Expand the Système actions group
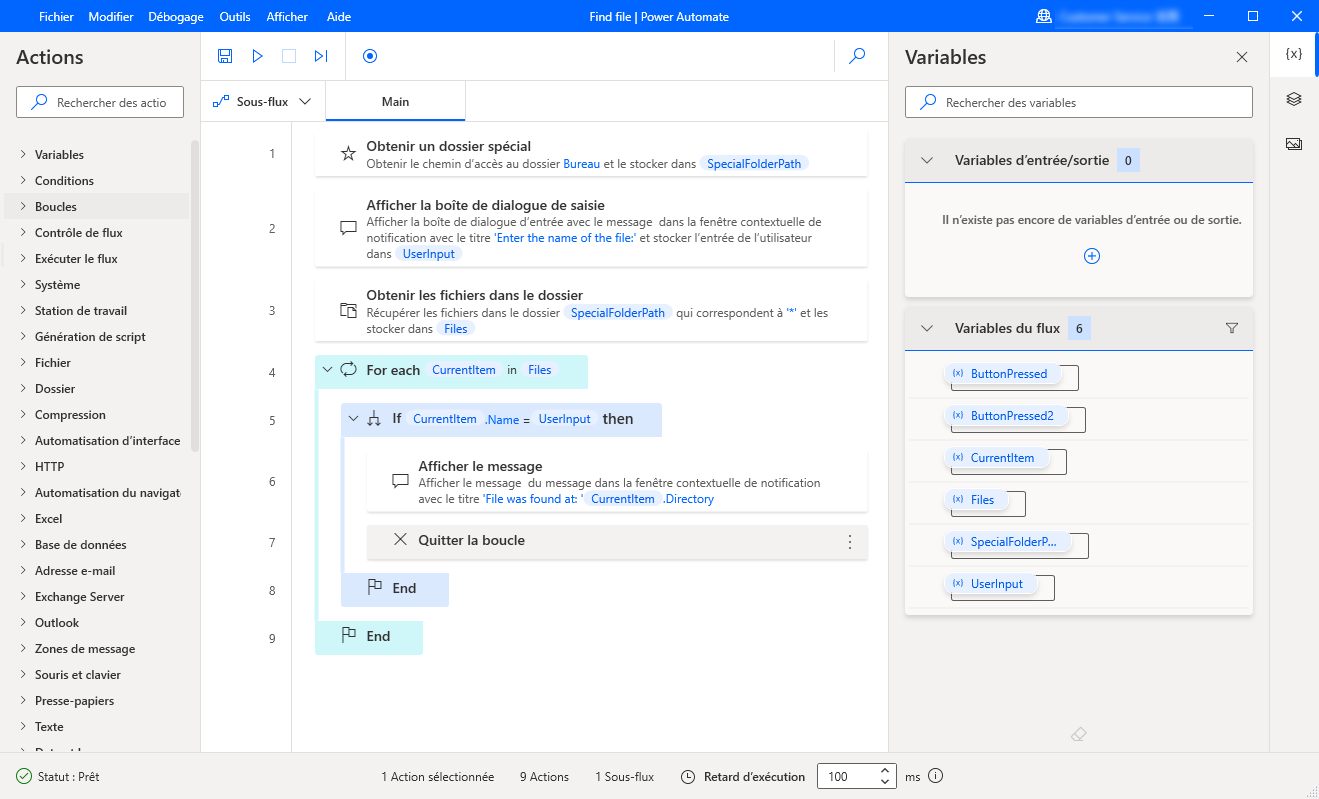Screen dimensions: 1319x799 coord(23,285)
